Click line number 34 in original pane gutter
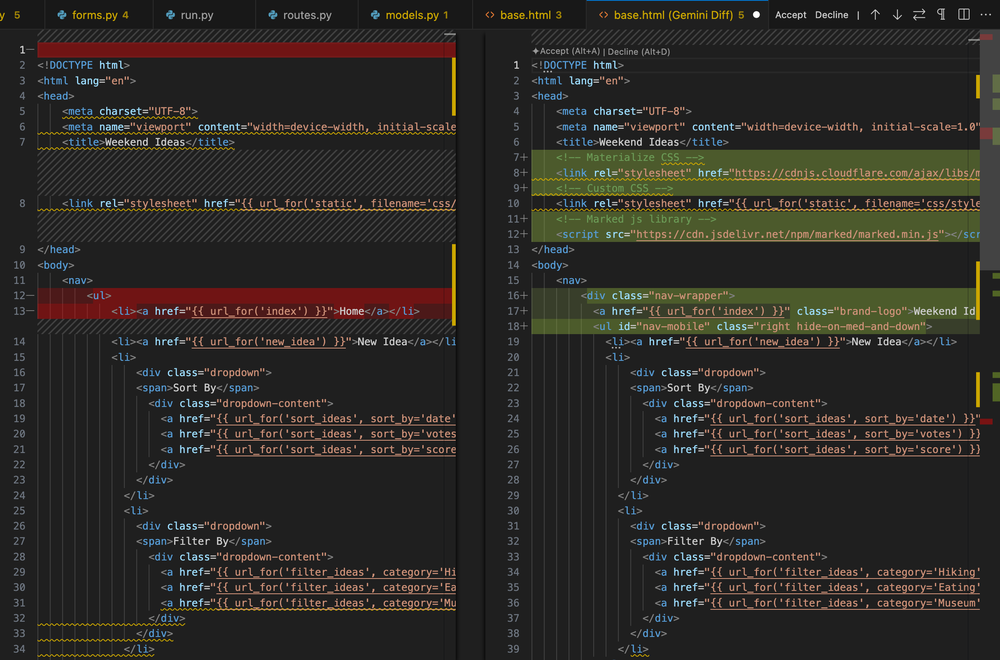This screenshot has height=660, width=1000. pos(19,649)
